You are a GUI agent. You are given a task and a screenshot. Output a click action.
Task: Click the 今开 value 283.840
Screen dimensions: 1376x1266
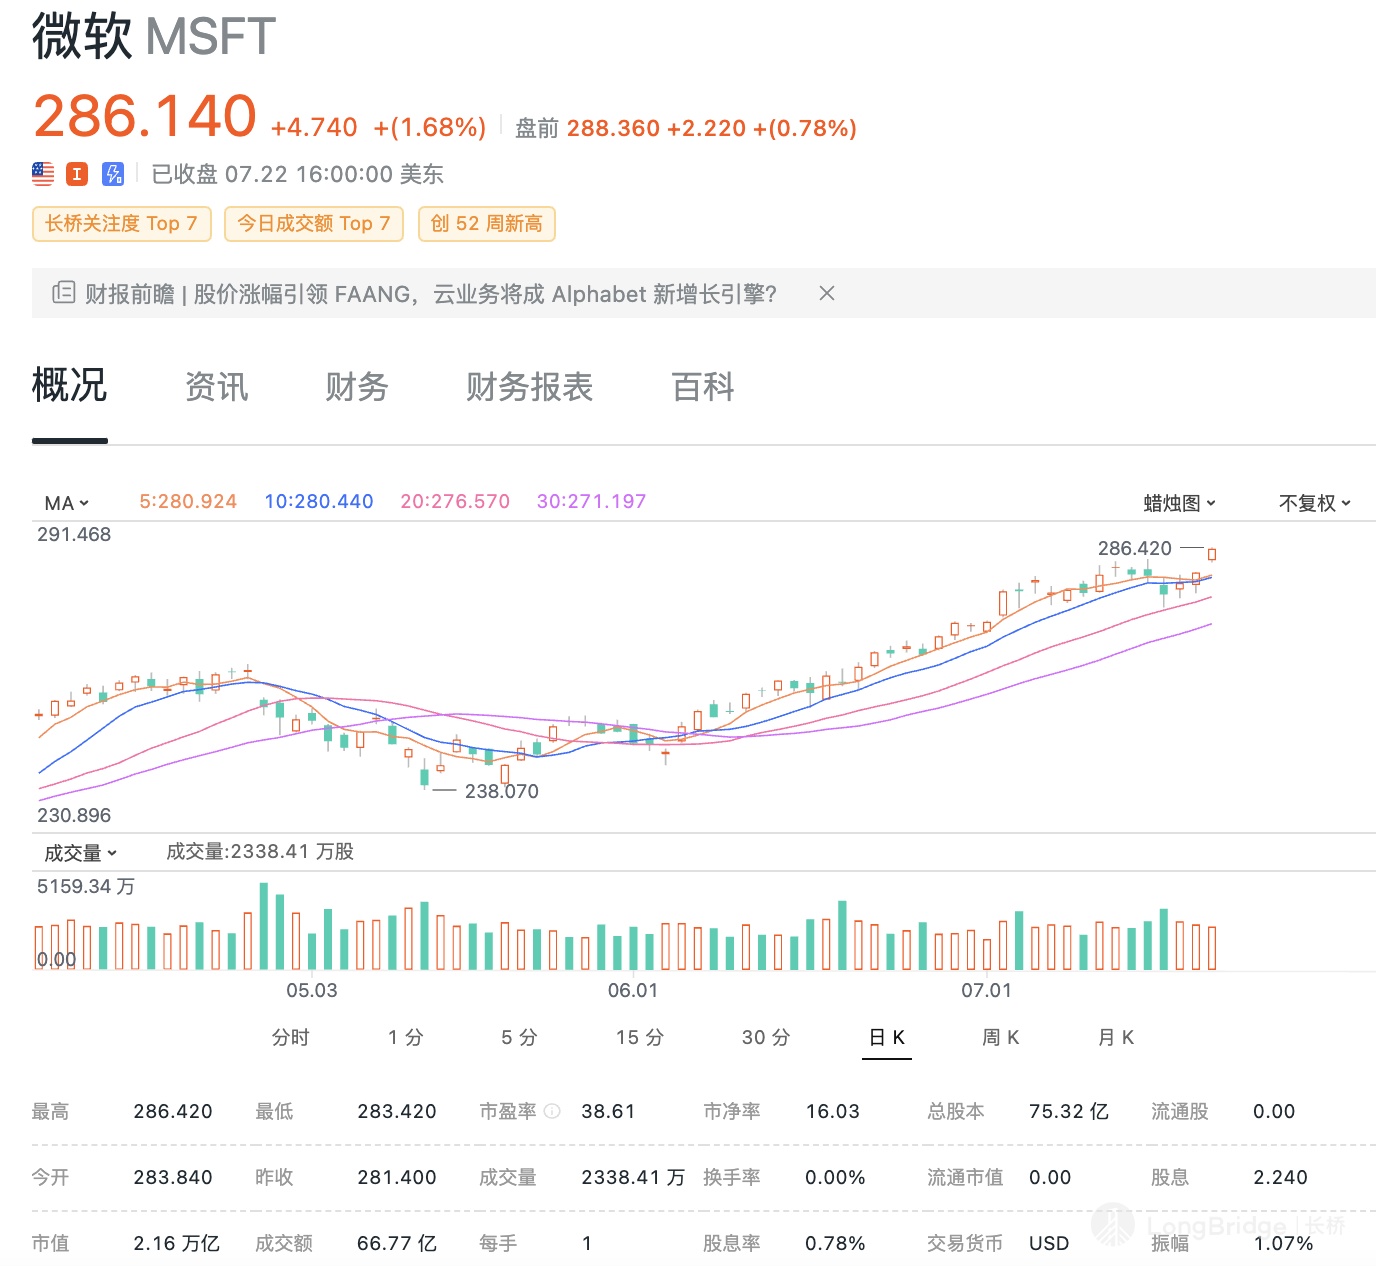(x=173, y=1177)
